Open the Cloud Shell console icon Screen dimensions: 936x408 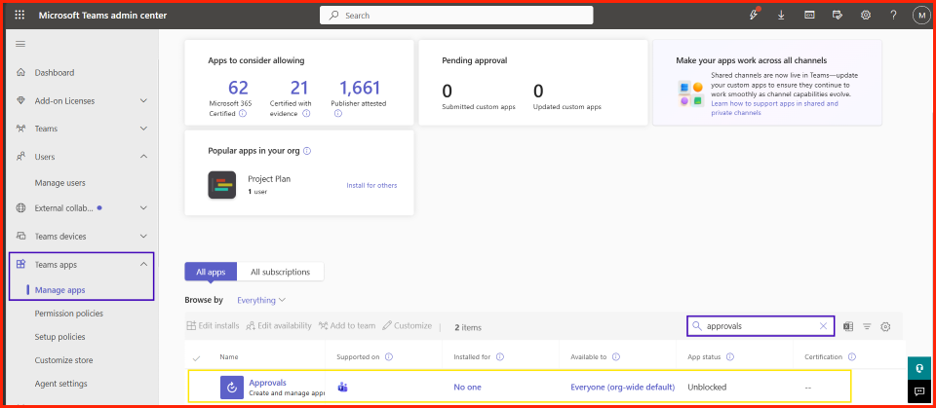[x=809, y=16]
